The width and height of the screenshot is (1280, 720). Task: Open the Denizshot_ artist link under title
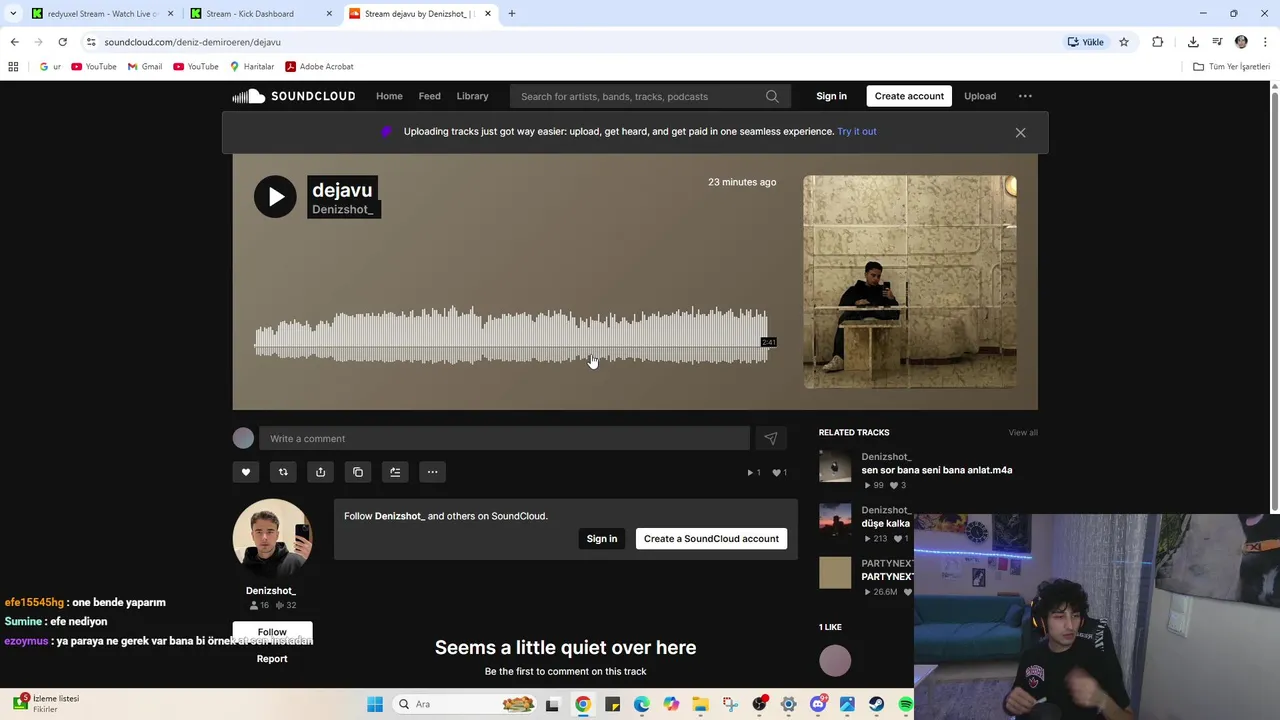[342, 209]
